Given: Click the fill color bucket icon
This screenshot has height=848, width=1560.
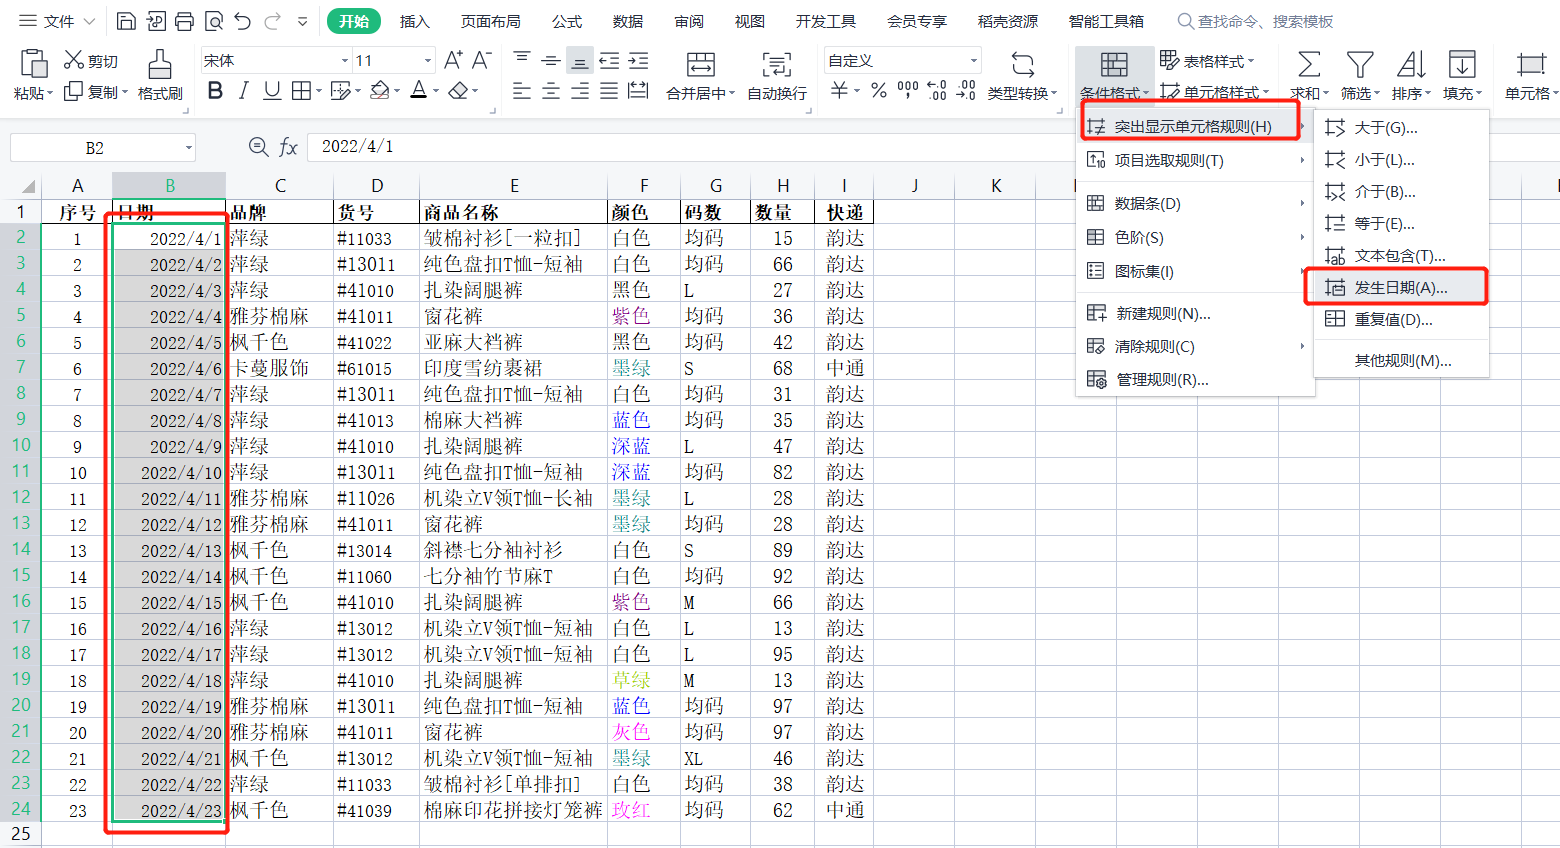Looking at the screenshot, I should [379, 91].
